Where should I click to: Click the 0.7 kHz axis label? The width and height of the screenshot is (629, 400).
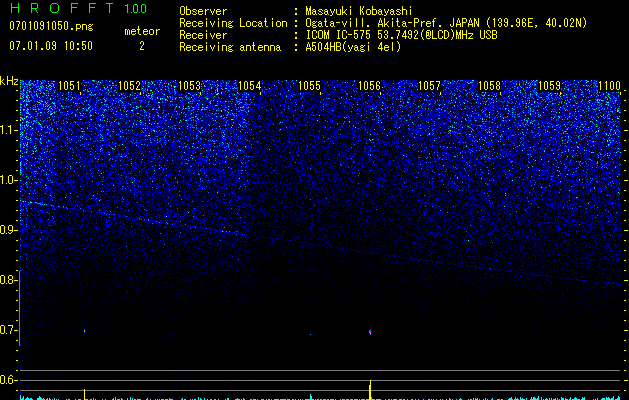coord(8,330)
